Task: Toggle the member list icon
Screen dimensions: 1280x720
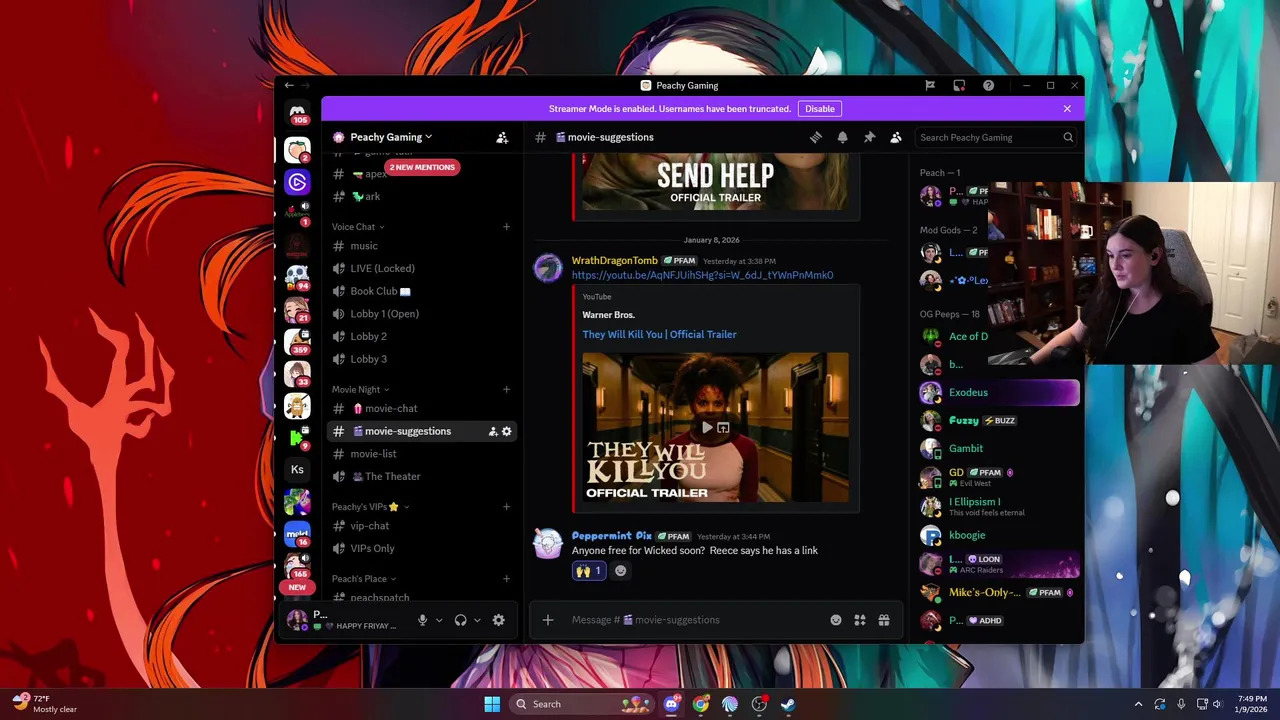Action: pyautogui.click(x=896, y=137)
